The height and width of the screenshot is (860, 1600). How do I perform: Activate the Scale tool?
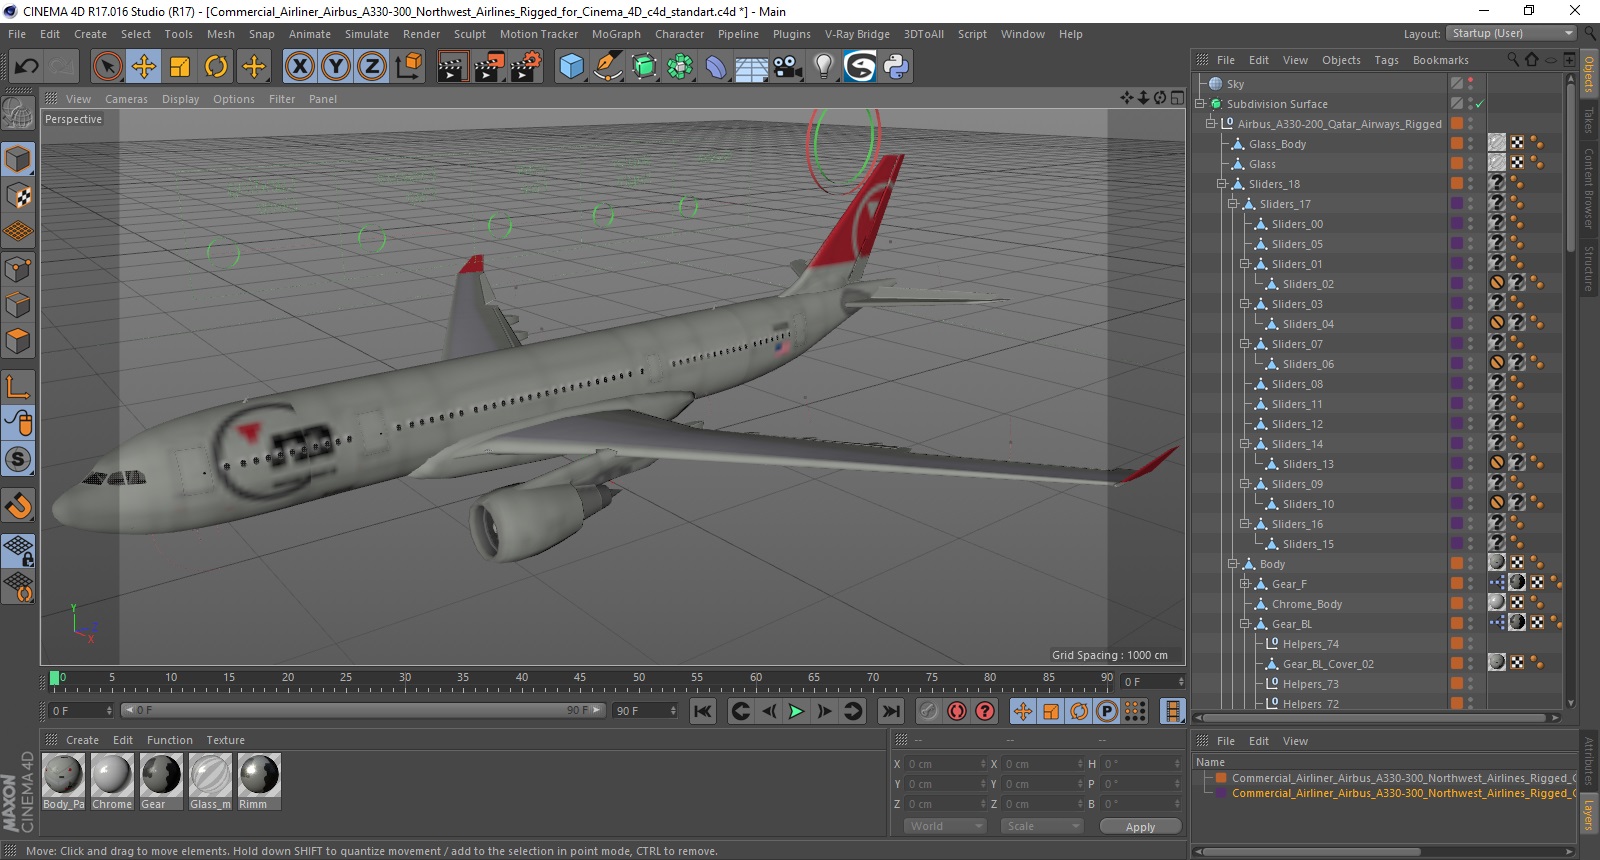180,67
